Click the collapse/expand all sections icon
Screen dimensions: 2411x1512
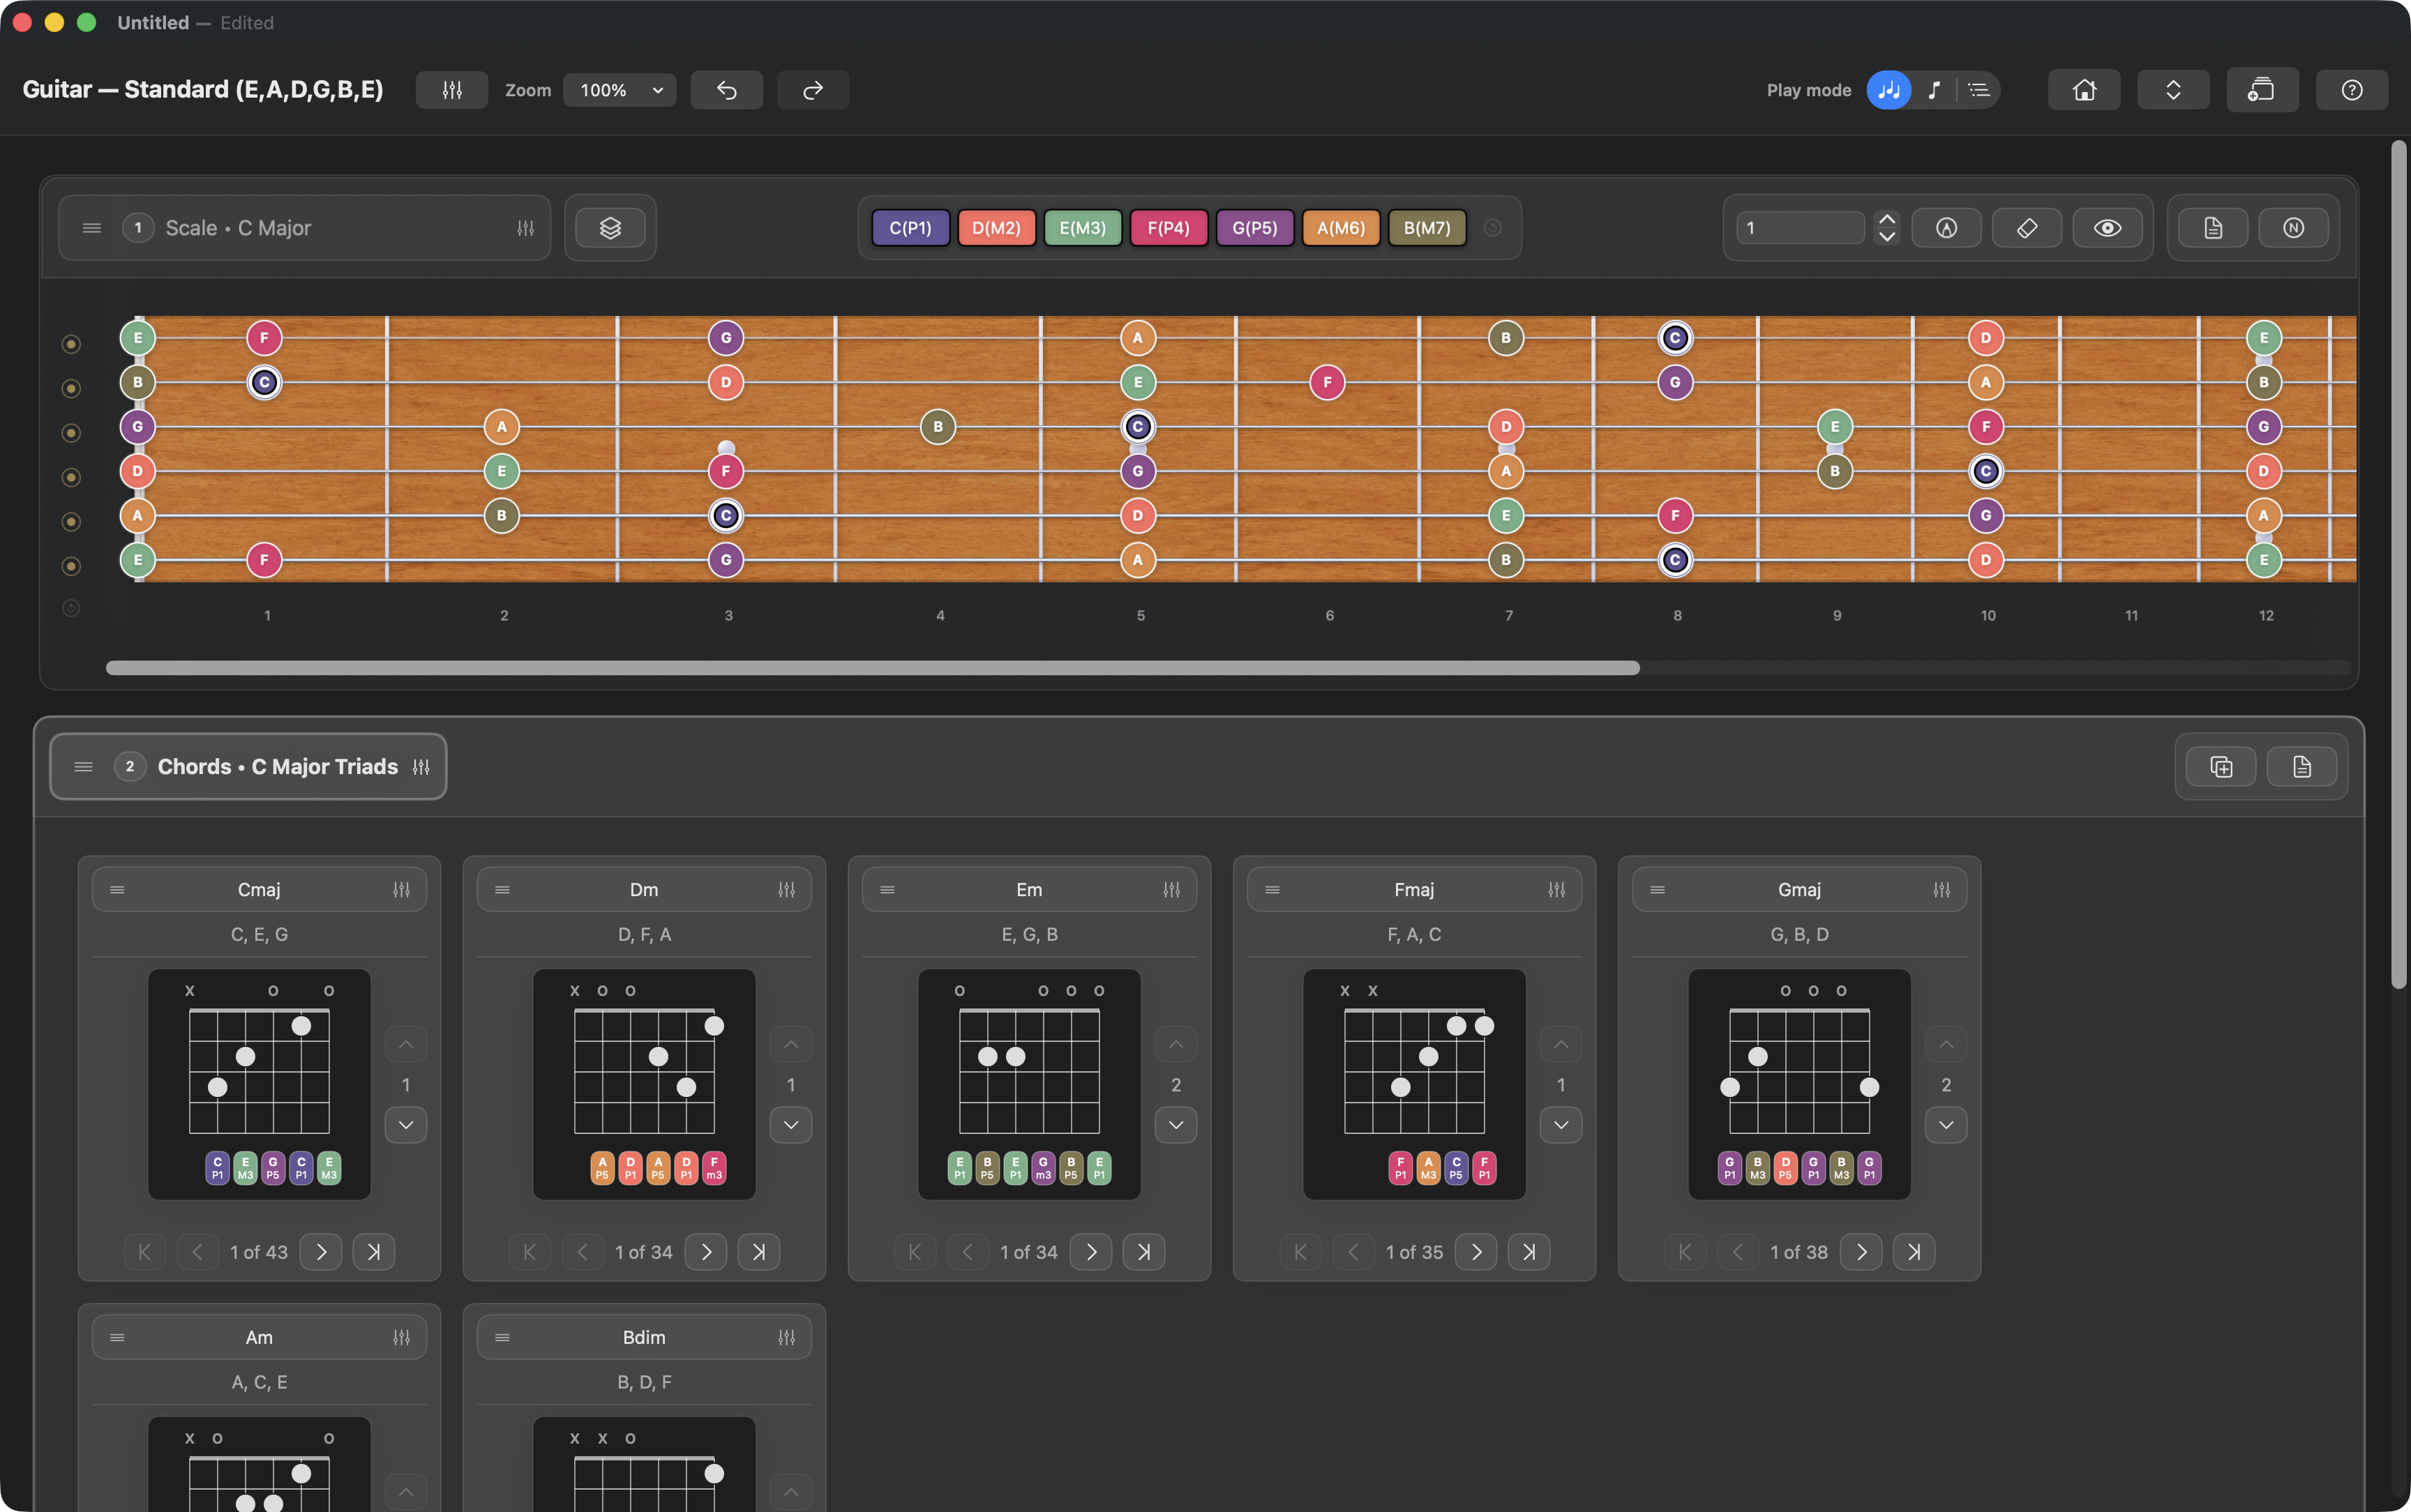[2173, 90]
